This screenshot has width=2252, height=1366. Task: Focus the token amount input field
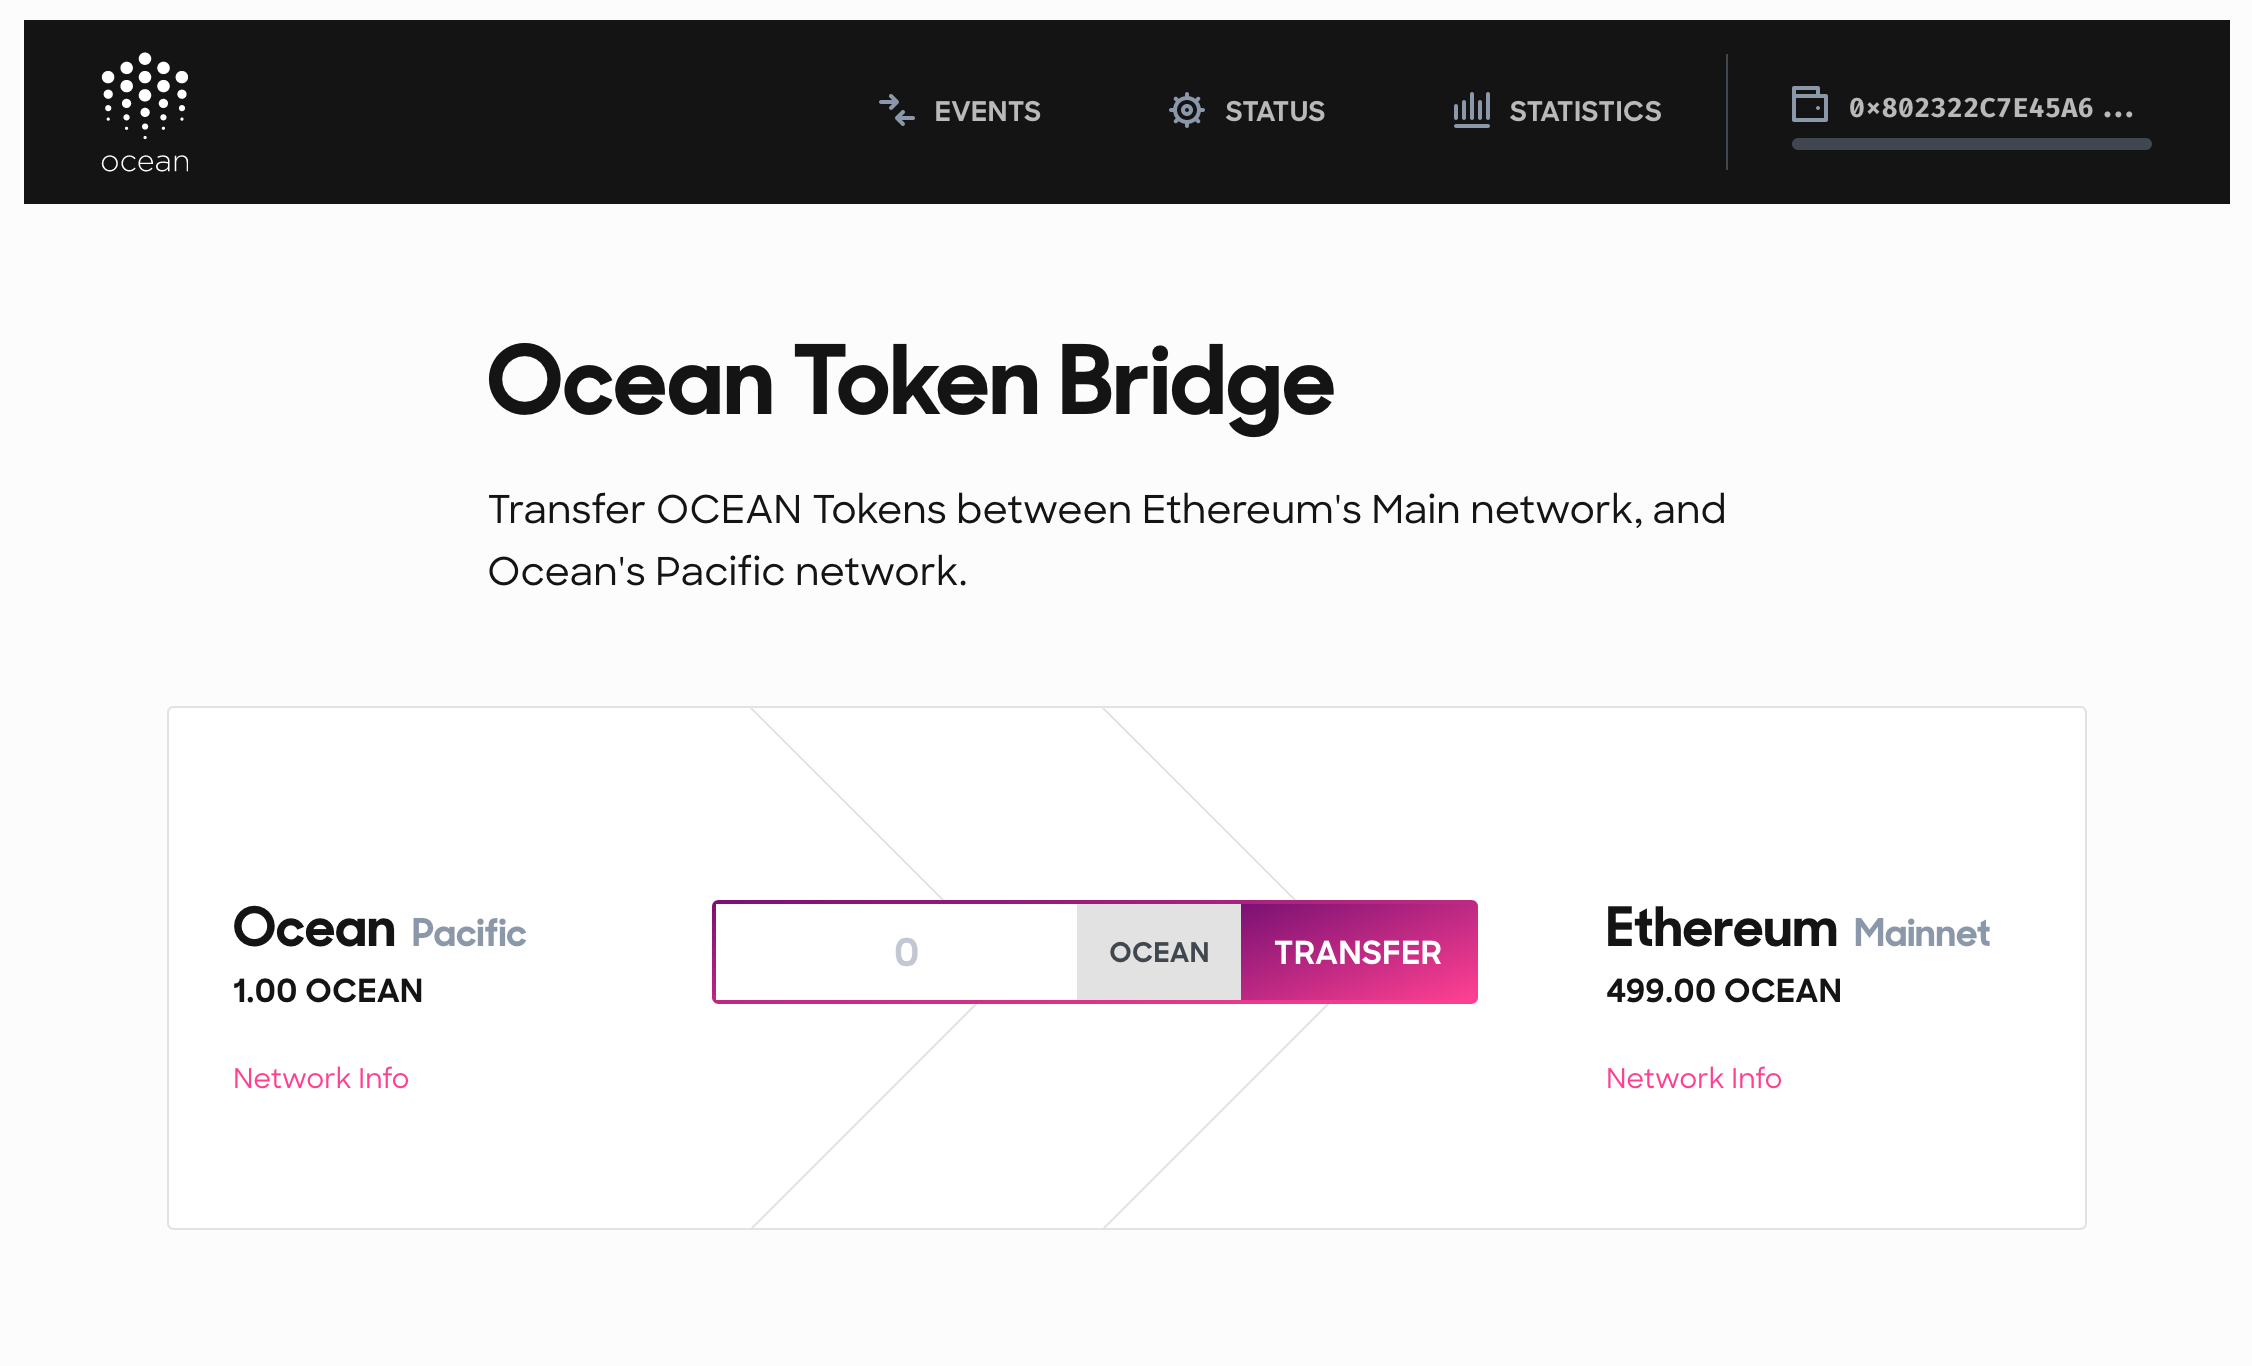(x=897, y=952)
